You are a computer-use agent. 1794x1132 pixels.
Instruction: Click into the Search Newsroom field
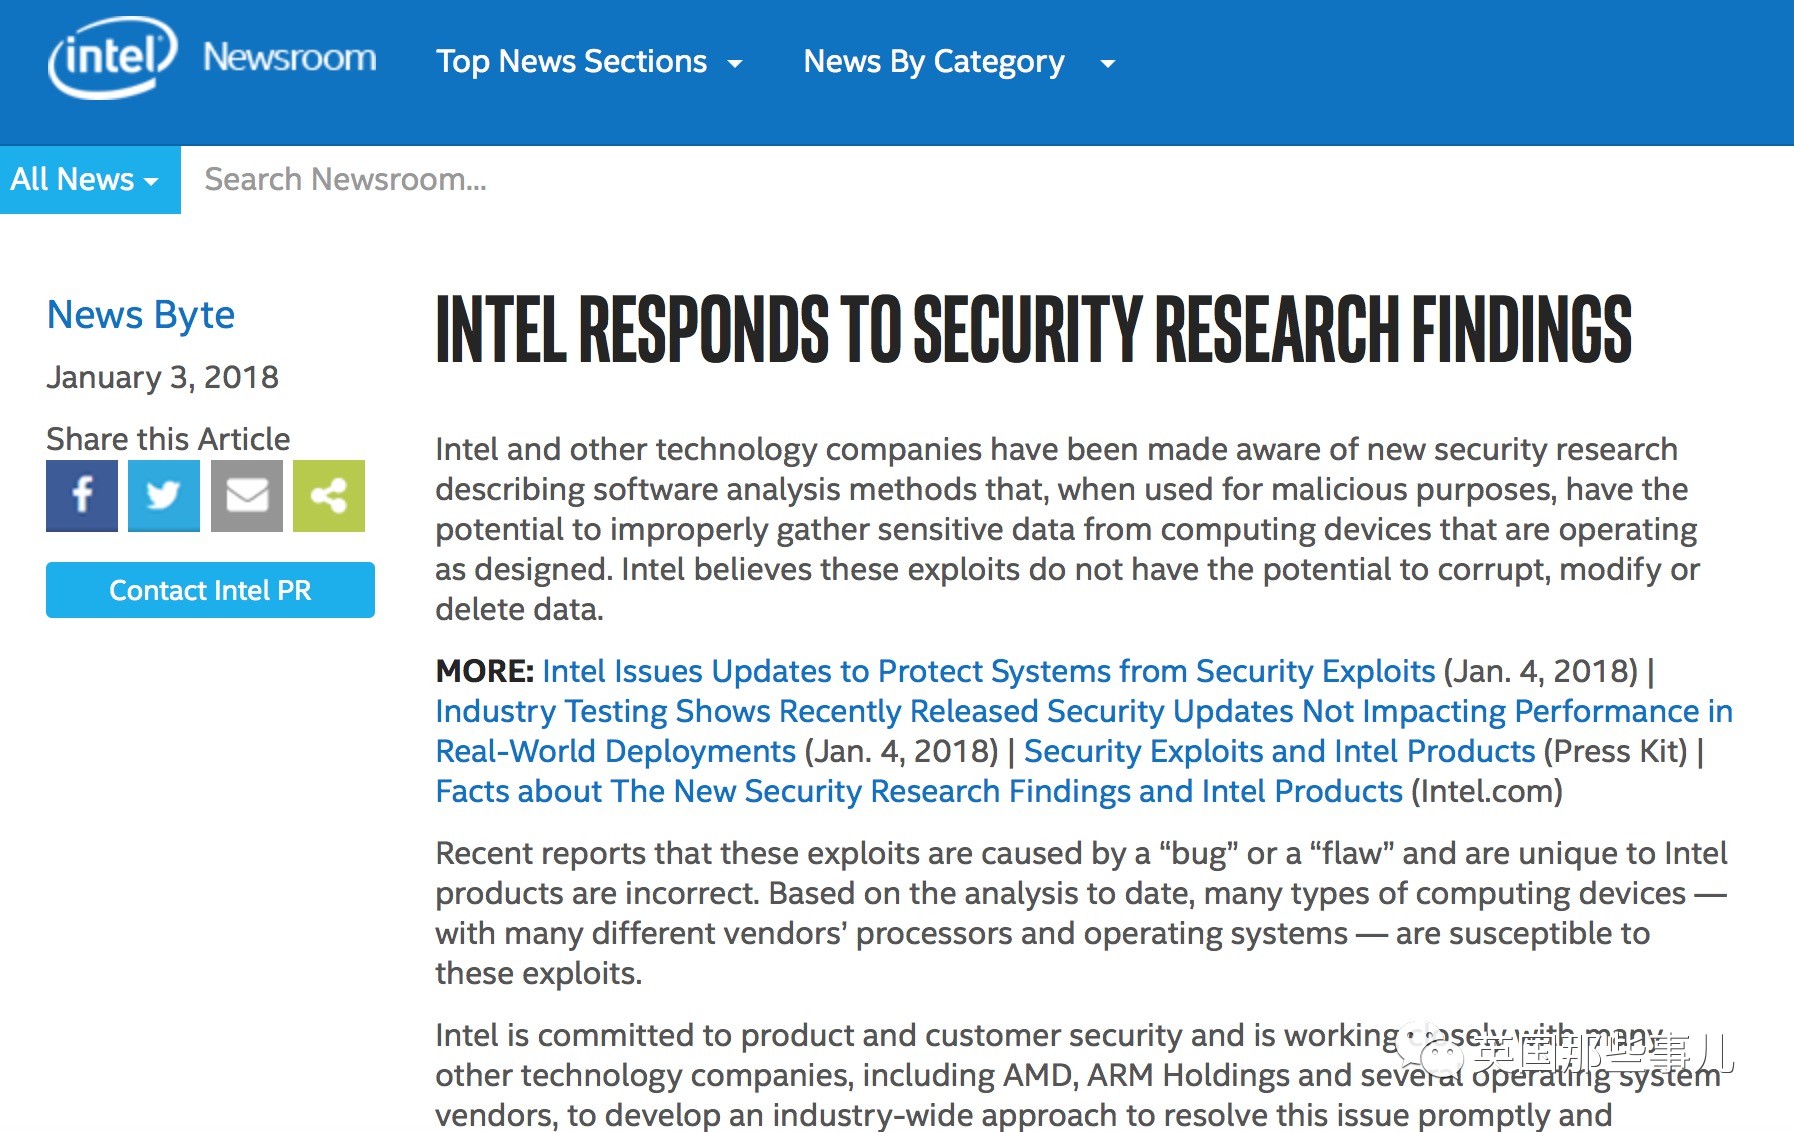(x=700, y=180)
